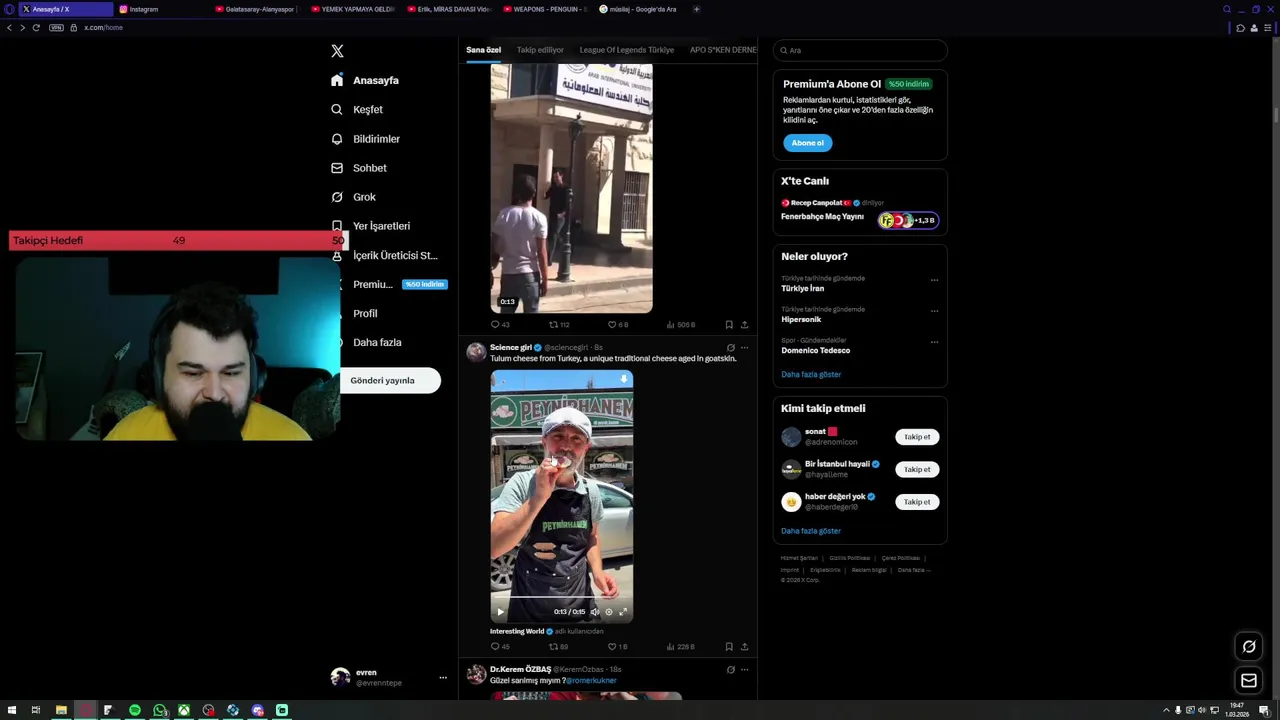Switch to League Of Legends Türkiye tab

pos(627,50)
